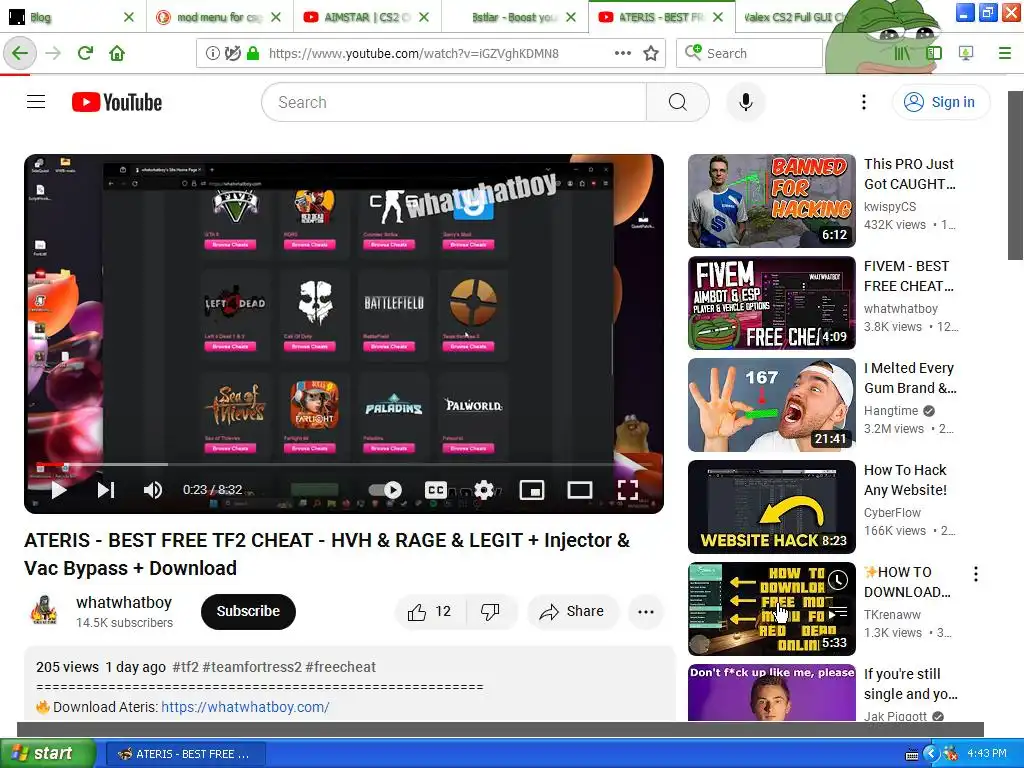Go to YouTube home via logo
The height and width of the screenshot is (768, 1024).
point(117,102)
